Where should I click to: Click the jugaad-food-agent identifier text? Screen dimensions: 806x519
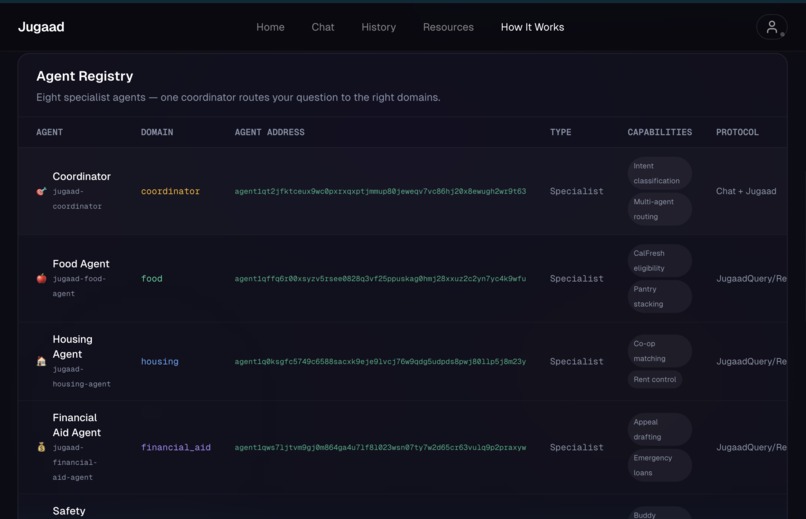point(79,286)
